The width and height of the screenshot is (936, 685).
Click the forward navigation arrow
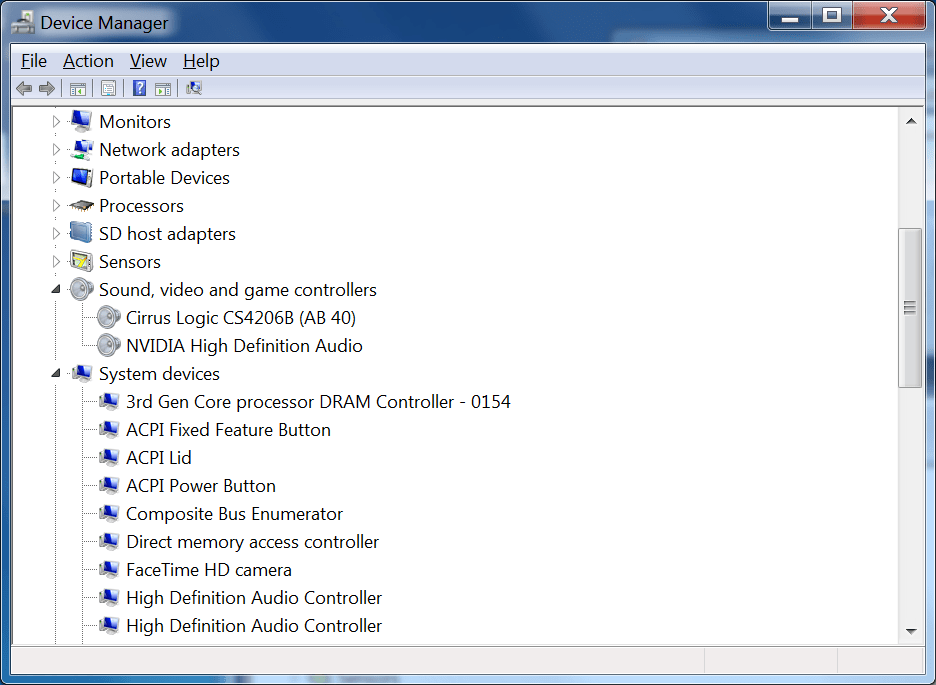(x=47, y=88)
